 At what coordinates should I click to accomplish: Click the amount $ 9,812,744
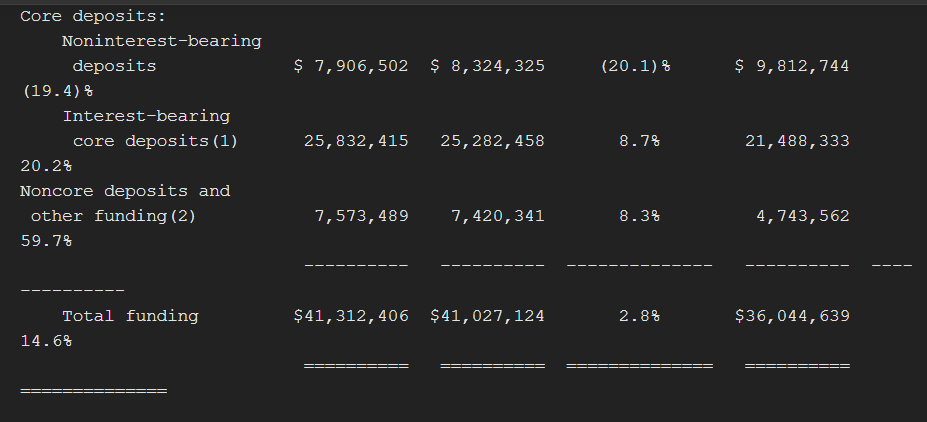coord(792,66)
